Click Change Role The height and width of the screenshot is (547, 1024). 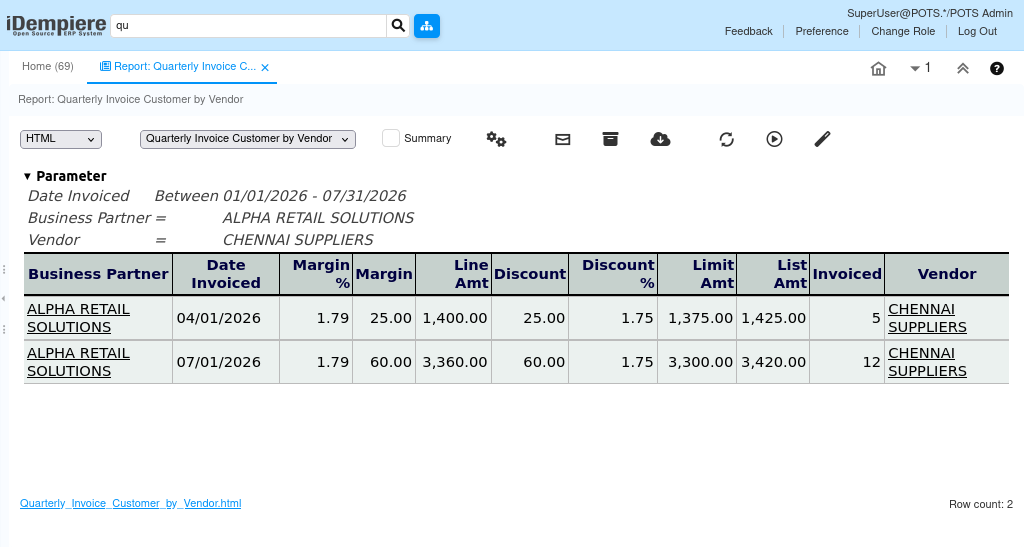[x=903, y=31]
